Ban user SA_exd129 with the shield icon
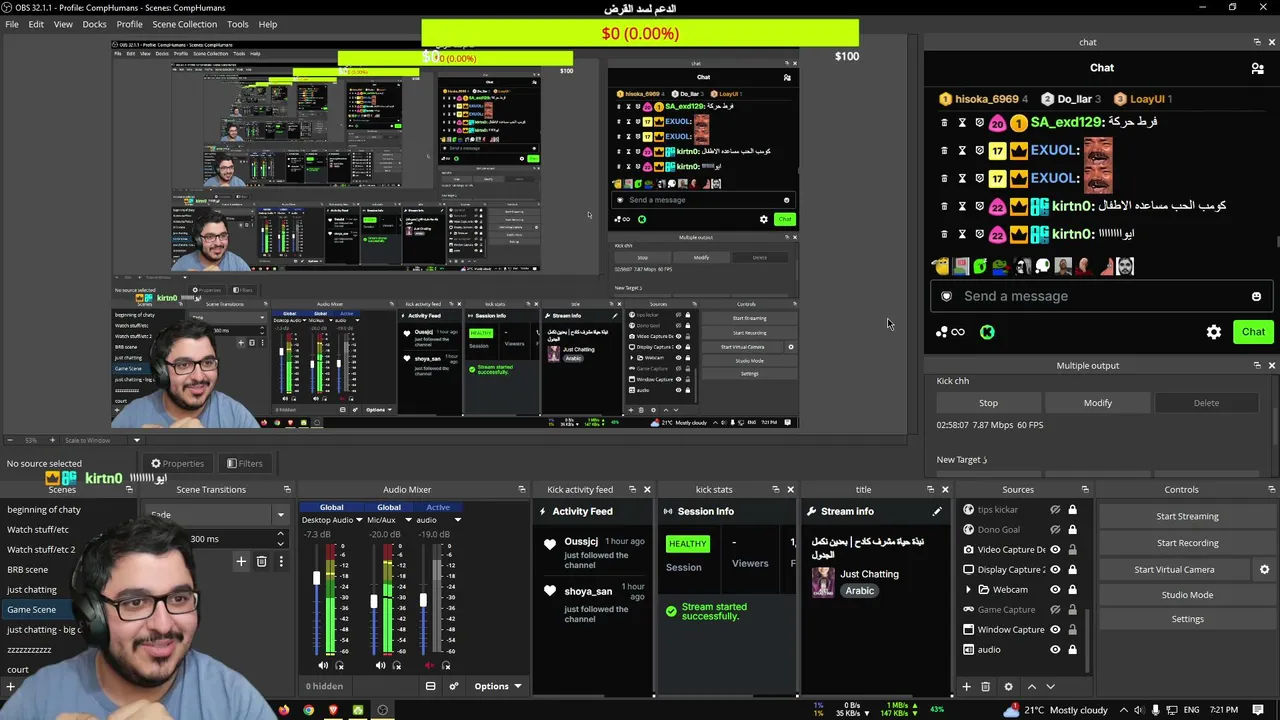Image resolution: width=1280 pixels, height=720 pixels. (979, 122)
